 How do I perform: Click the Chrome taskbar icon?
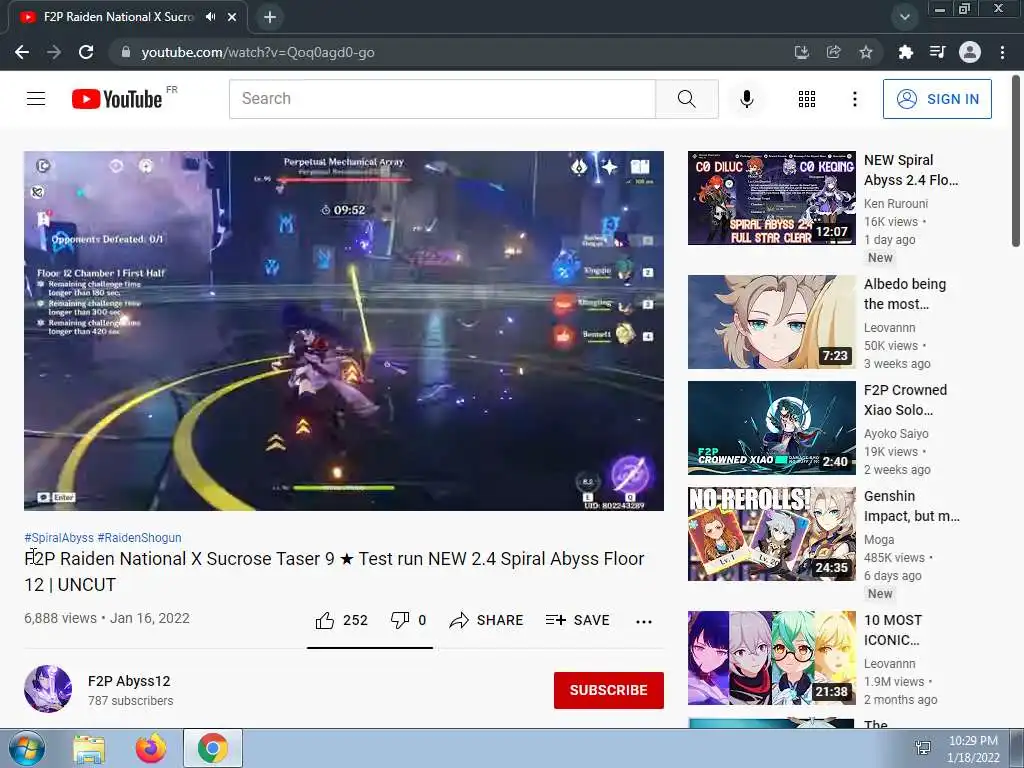pos(213,748)
